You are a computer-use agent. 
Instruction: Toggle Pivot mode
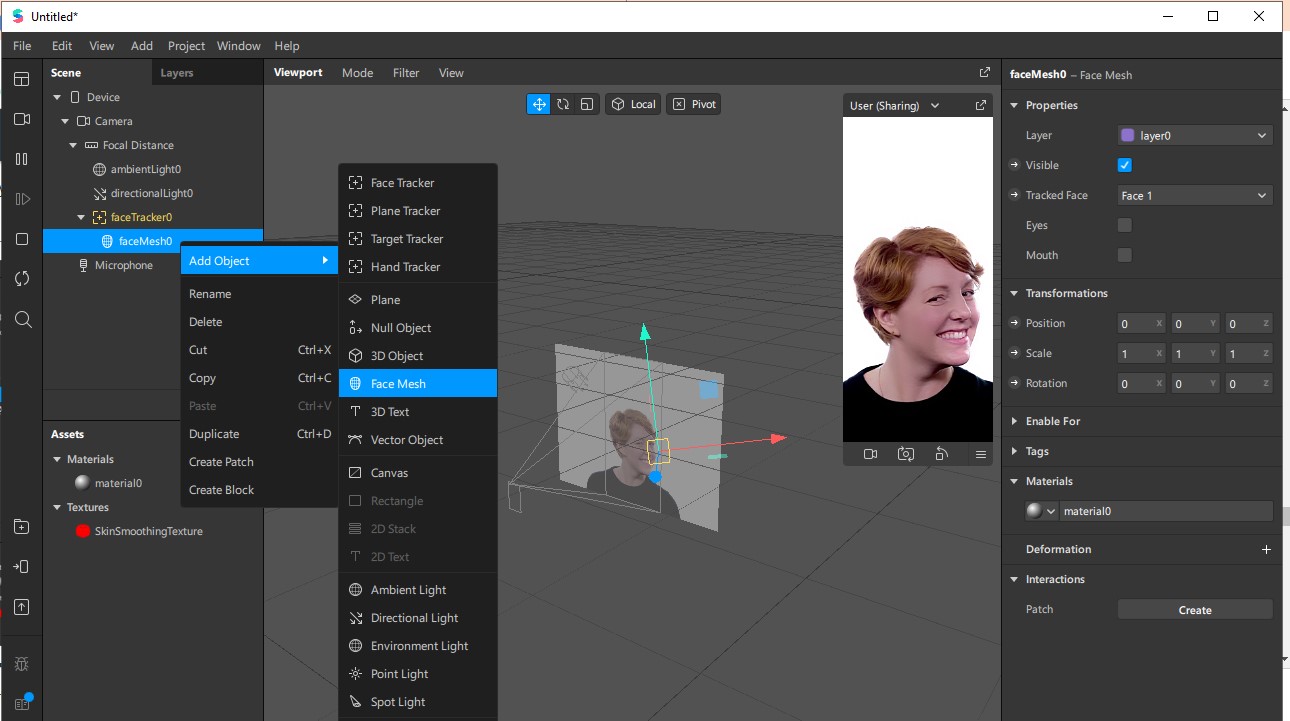pos(694,104)
